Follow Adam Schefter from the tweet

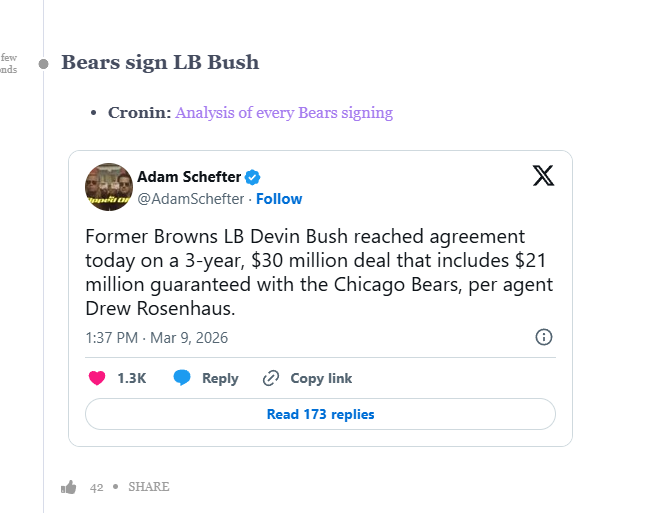(x=279, y=199)
